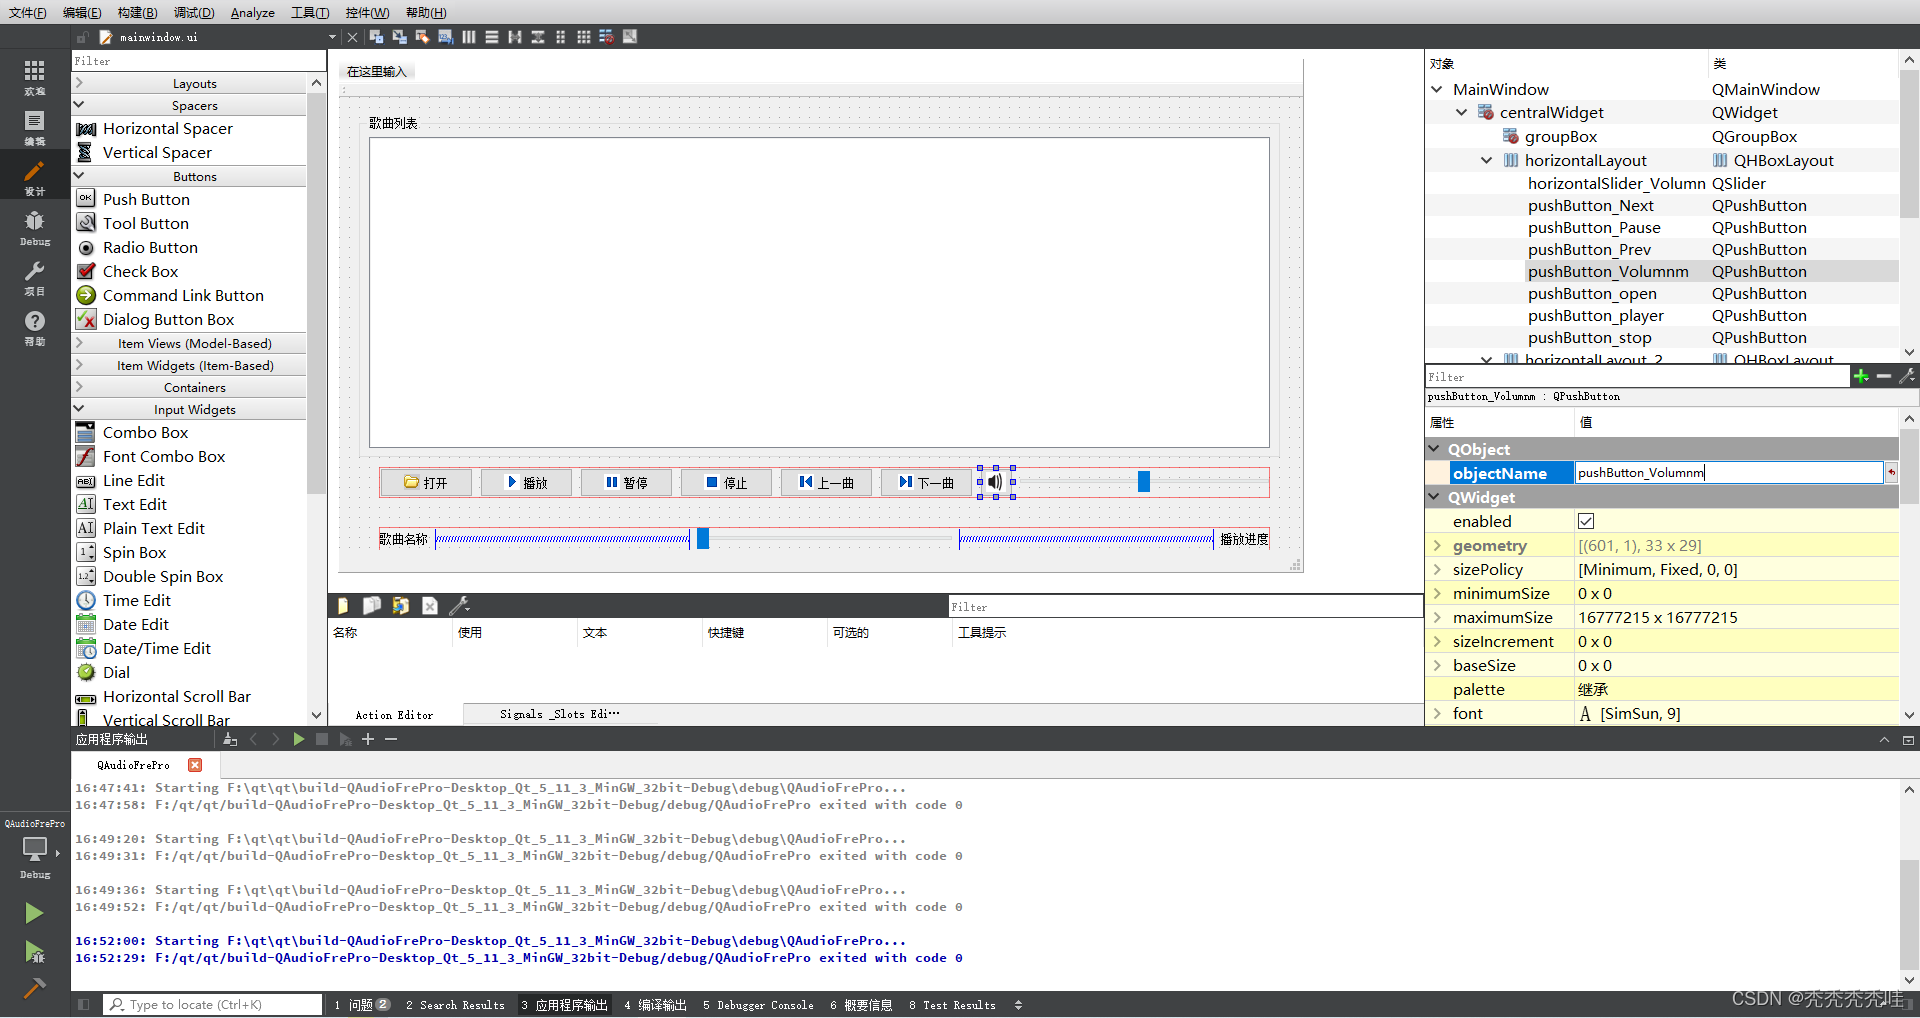
Task: Click the New action icon in Action Editor
Action: click(343, 605)
